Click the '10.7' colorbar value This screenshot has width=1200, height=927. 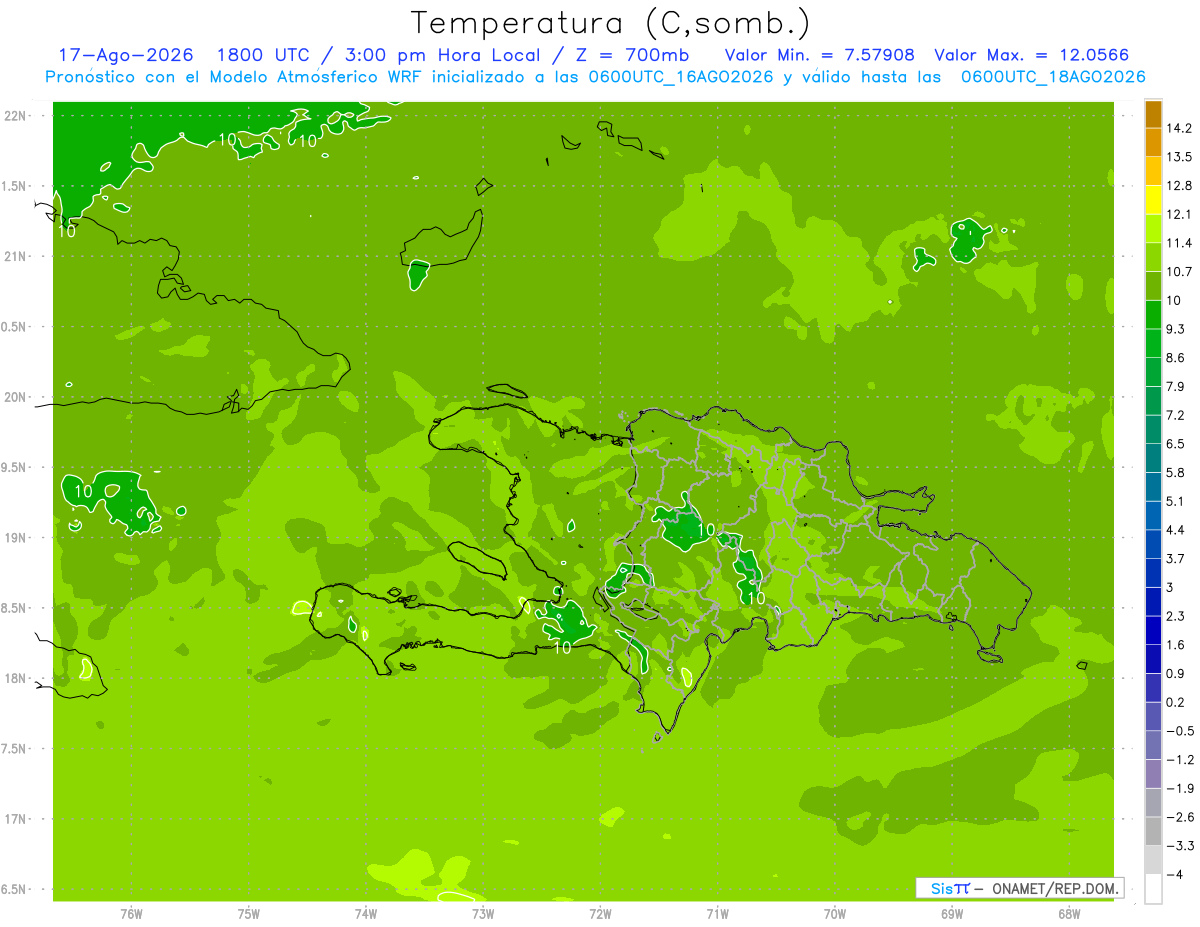click(x=1180, y=272)
